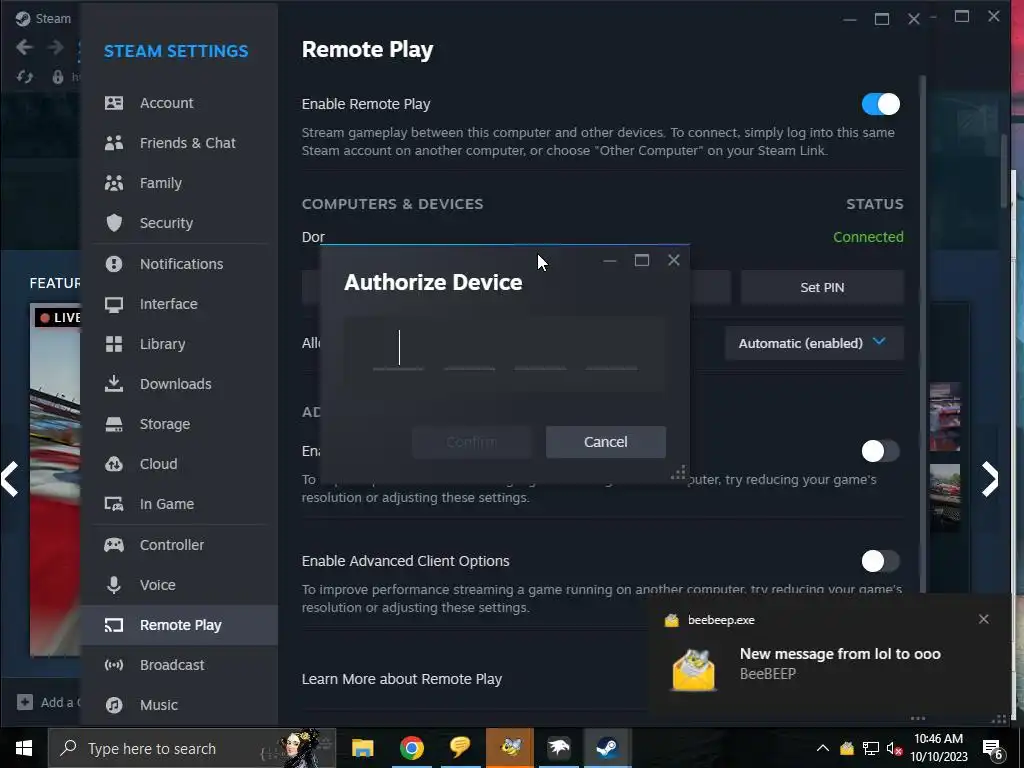Click the settings panel vertical scrollbar
Screen dimensions: 1024x768
coord(923,334)
